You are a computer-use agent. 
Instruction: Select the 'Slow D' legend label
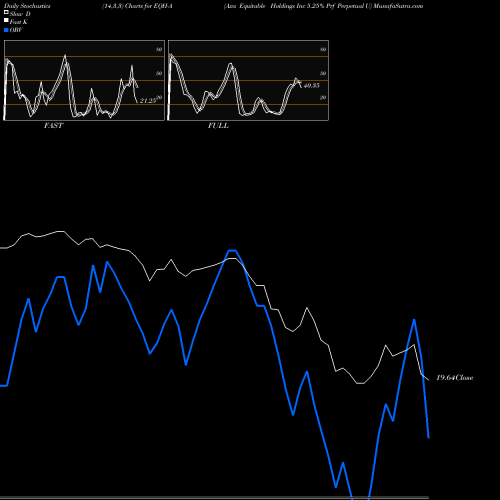pyautogui.click(x=20, y=14)
